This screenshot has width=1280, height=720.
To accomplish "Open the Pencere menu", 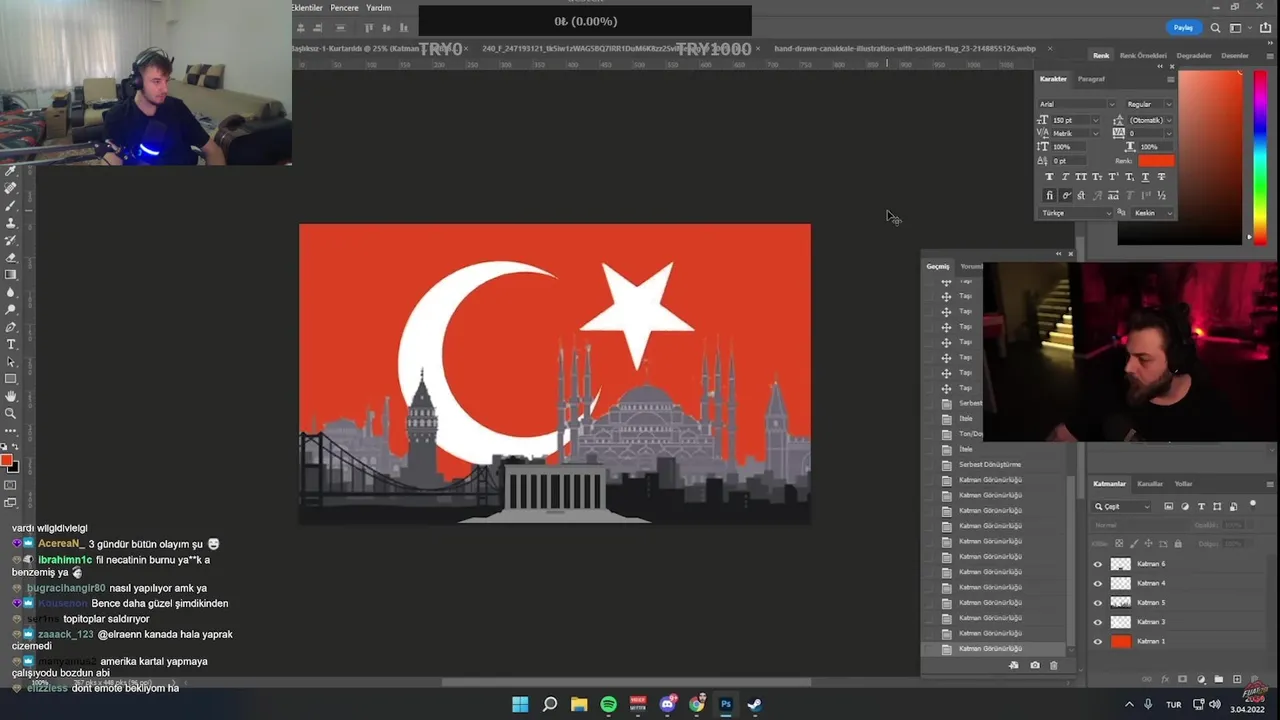I will [344, 8].
